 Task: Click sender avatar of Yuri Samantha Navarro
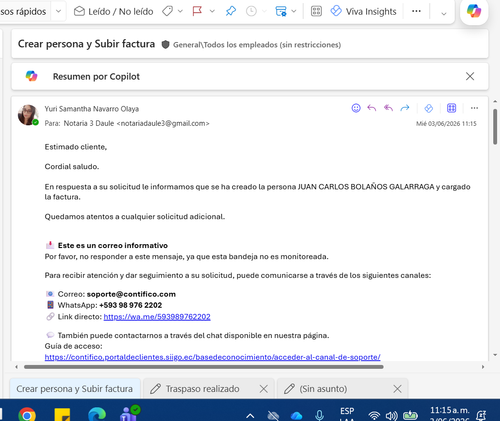click(28, 115)
